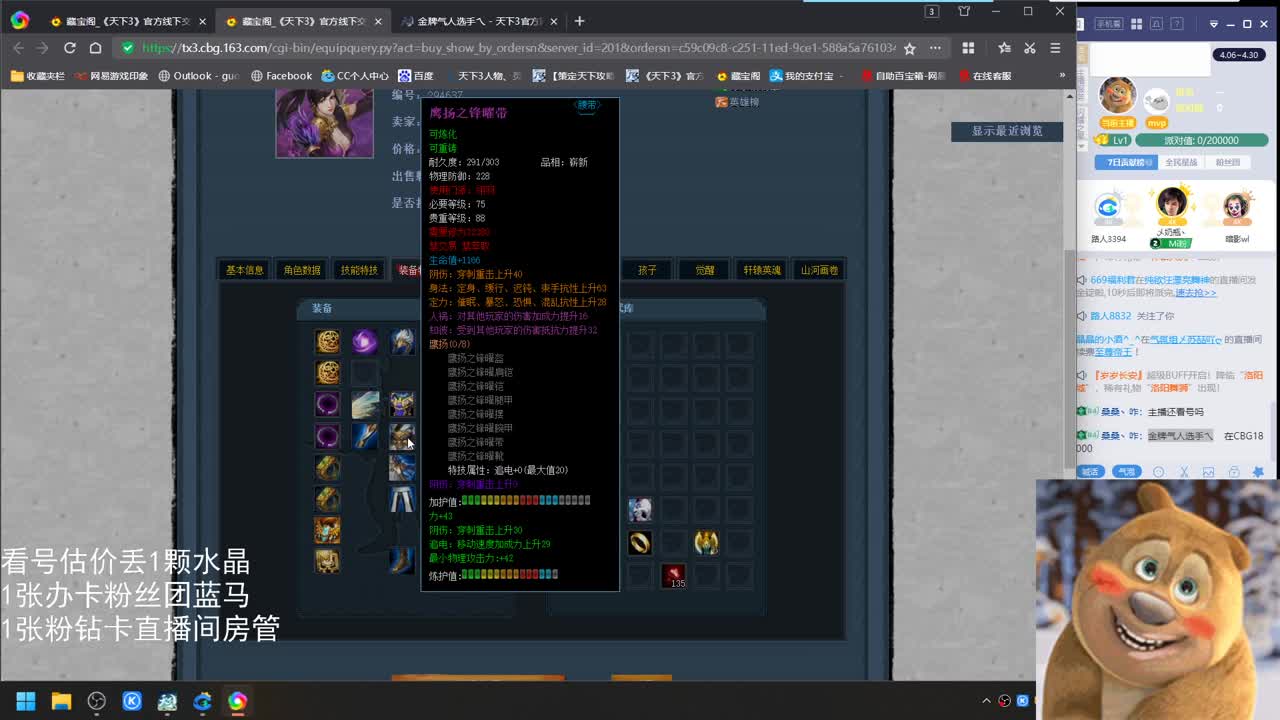Open the CC个人中心 bookmark

point(355,76)
